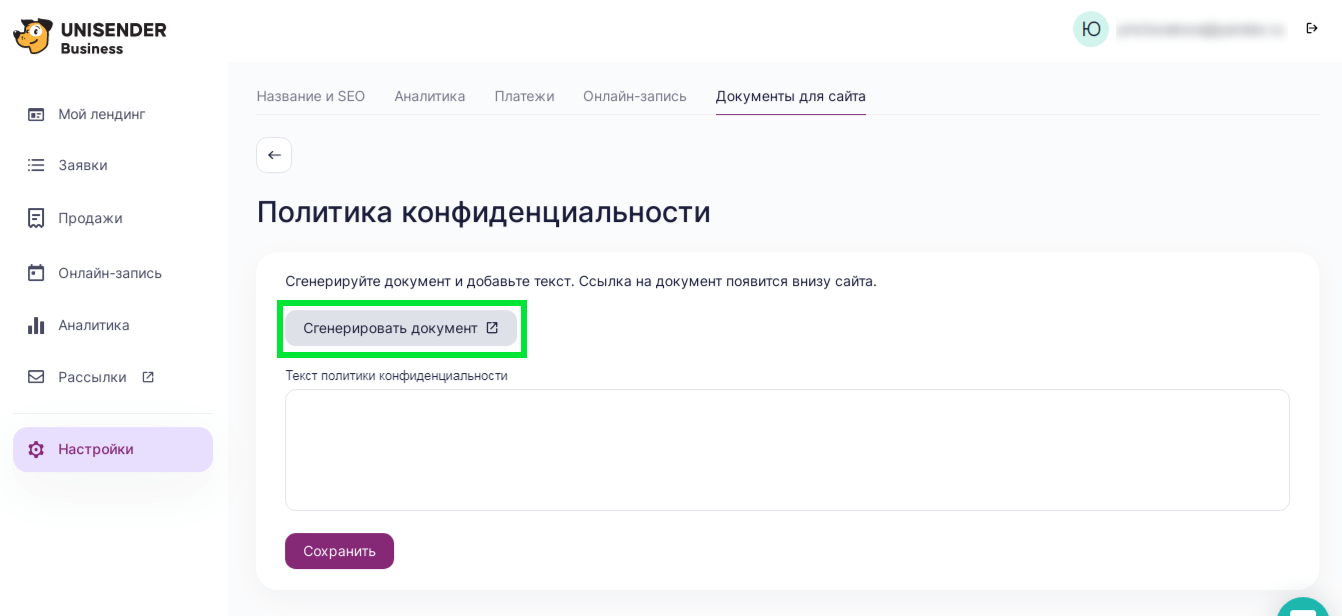Select the Документы для сайта tab
Screen dimensions: 1342x616
791,96
